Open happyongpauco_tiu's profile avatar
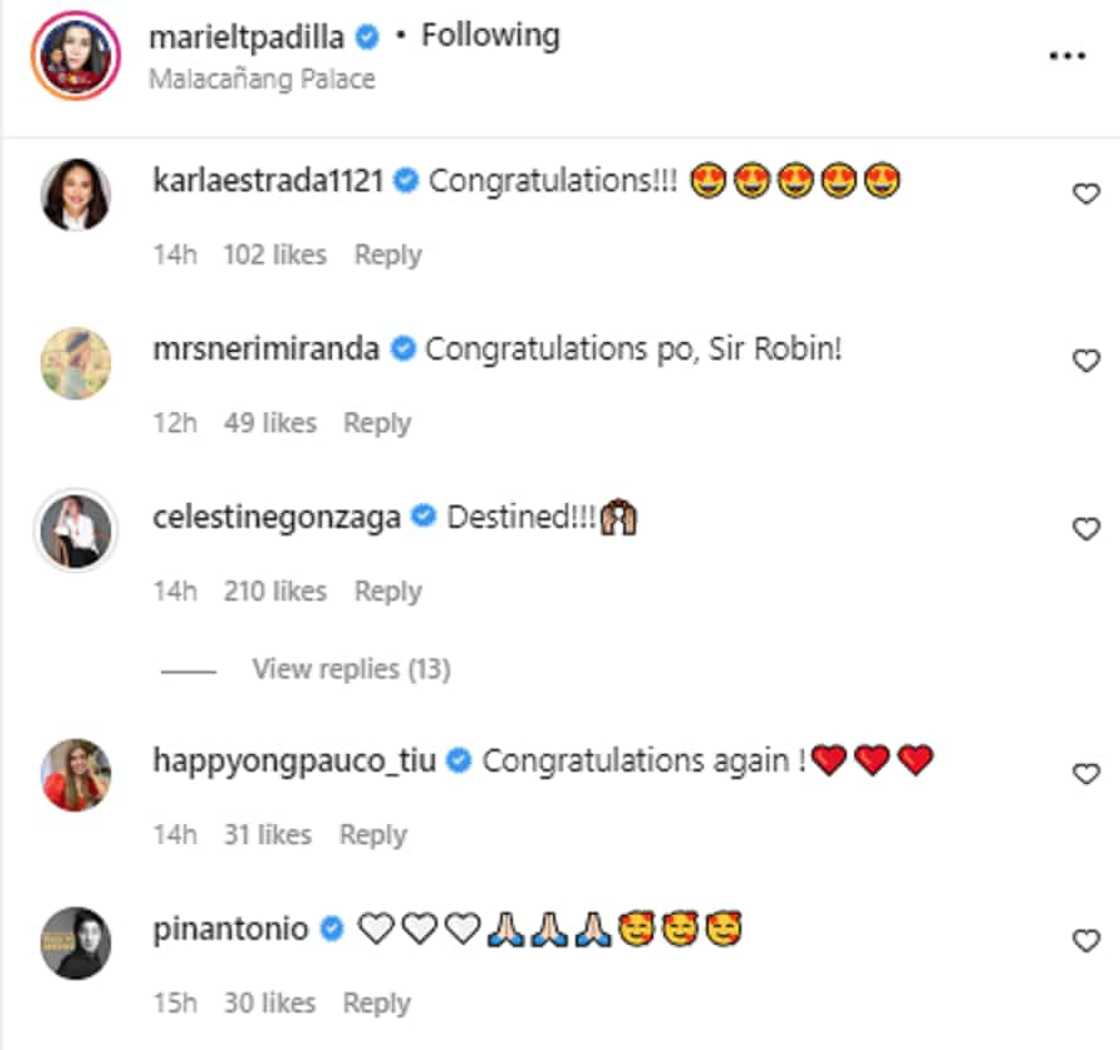The image size is (1120, 1050). 76,775
